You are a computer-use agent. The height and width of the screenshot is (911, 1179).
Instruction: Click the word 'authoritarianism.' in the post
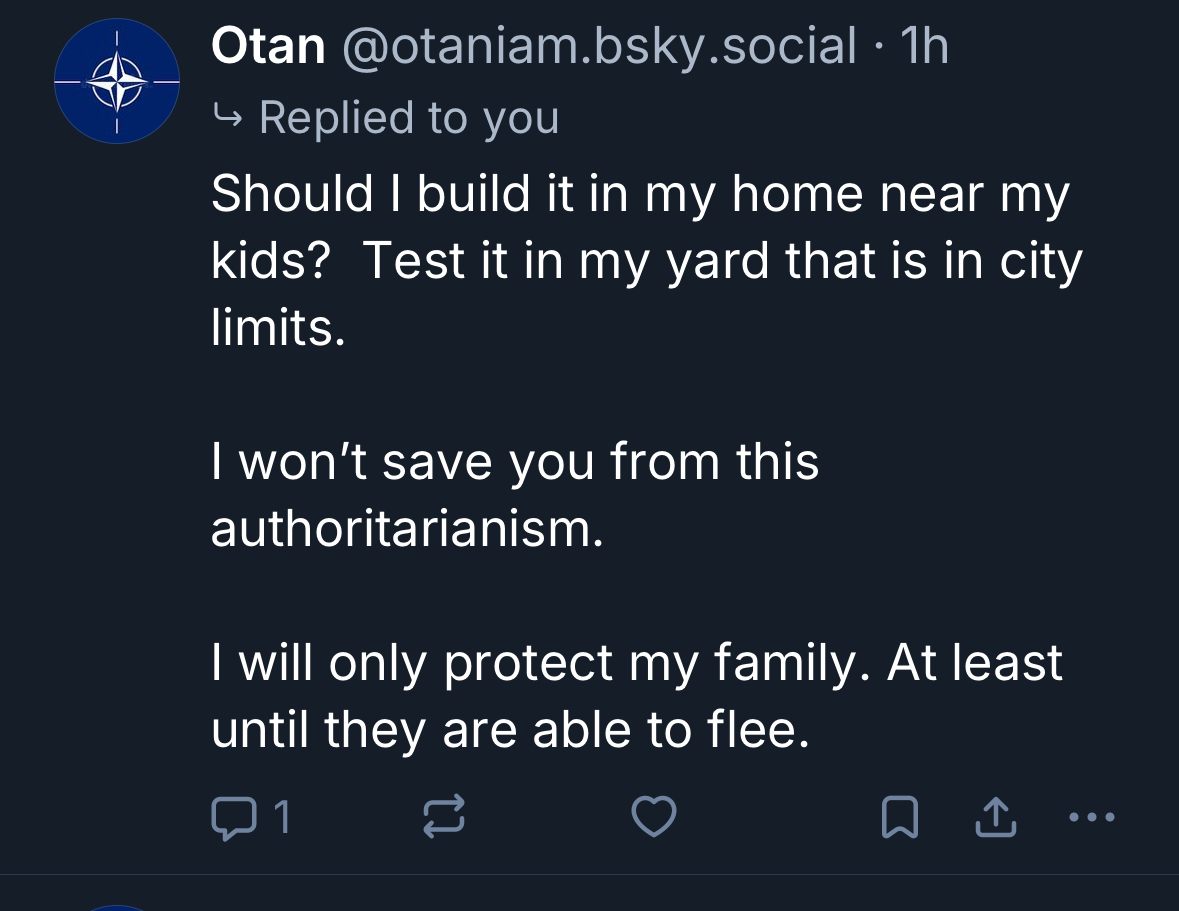tap(407, 529)
